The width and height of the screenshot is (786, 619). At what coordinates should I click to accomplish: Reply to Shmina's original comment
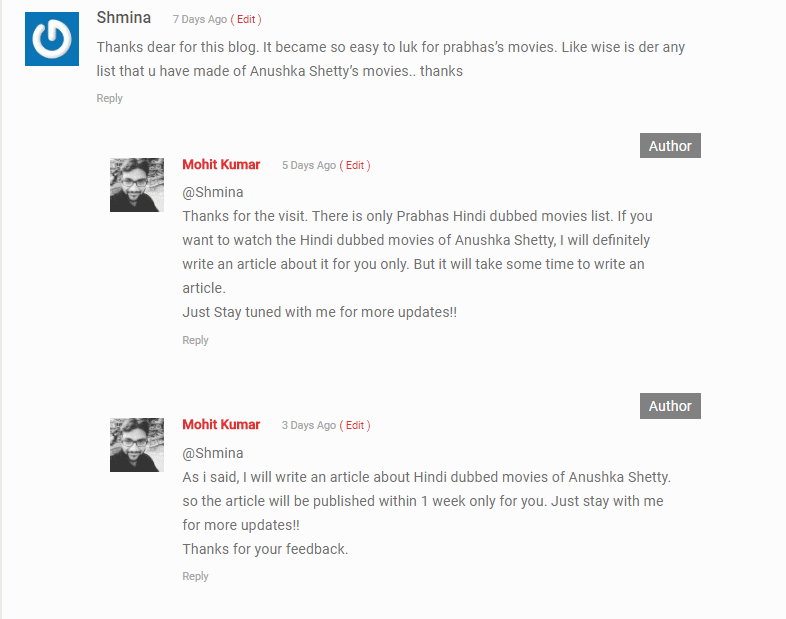pyautogui.click(x=109, y=98)
